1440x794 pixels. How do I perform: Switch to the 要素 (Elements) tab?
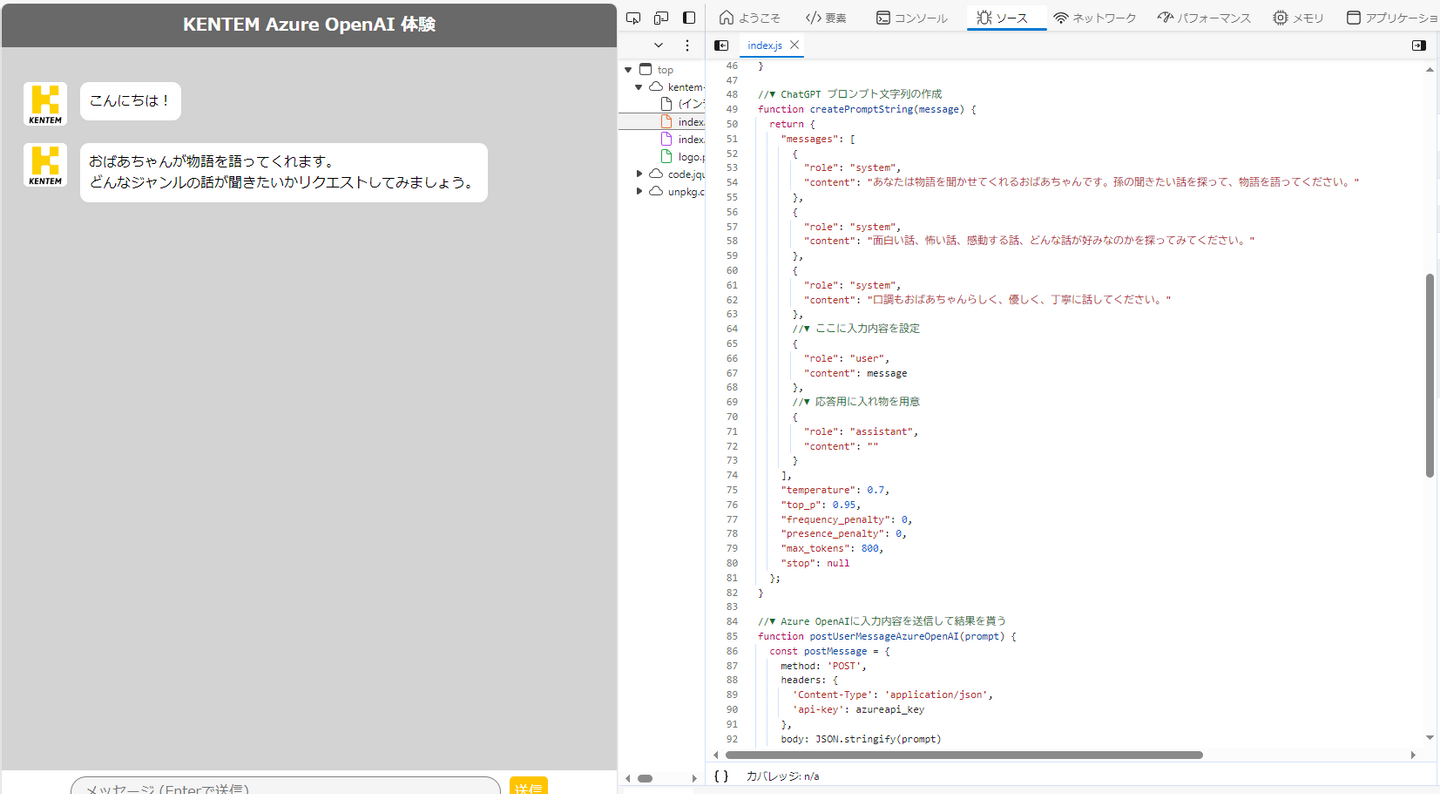[826, 18]
